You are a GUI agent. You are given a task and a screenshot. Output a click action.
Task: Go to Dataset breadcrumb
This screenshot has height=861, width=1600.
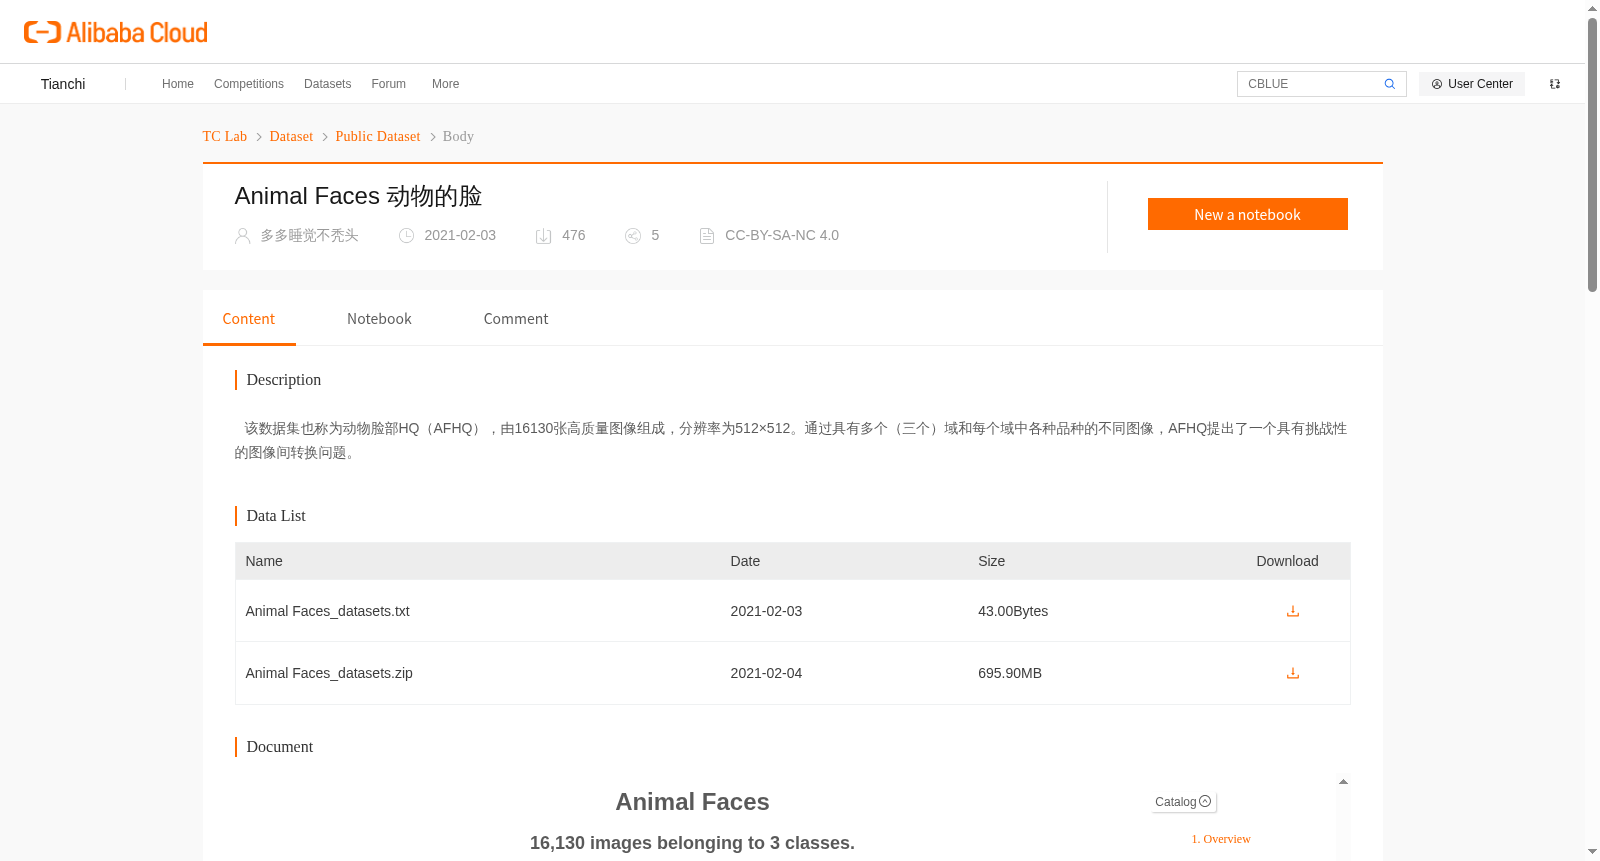point(291,136)
